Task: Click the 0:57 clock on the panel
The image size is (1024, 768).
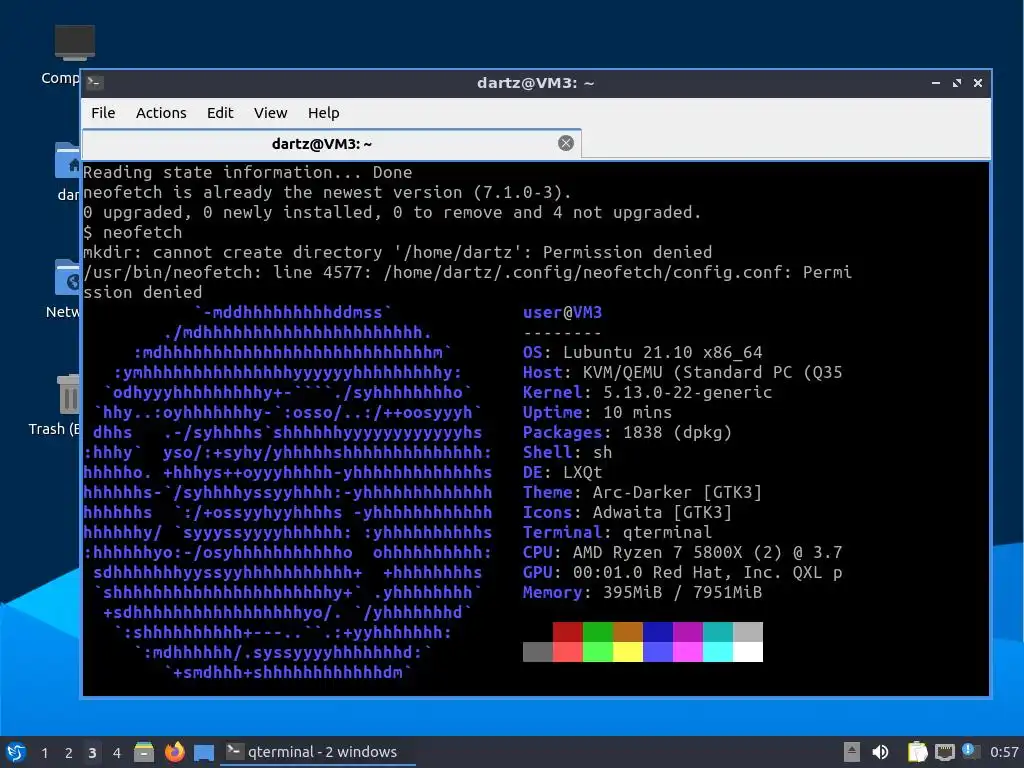Action: click(1004, 752)
